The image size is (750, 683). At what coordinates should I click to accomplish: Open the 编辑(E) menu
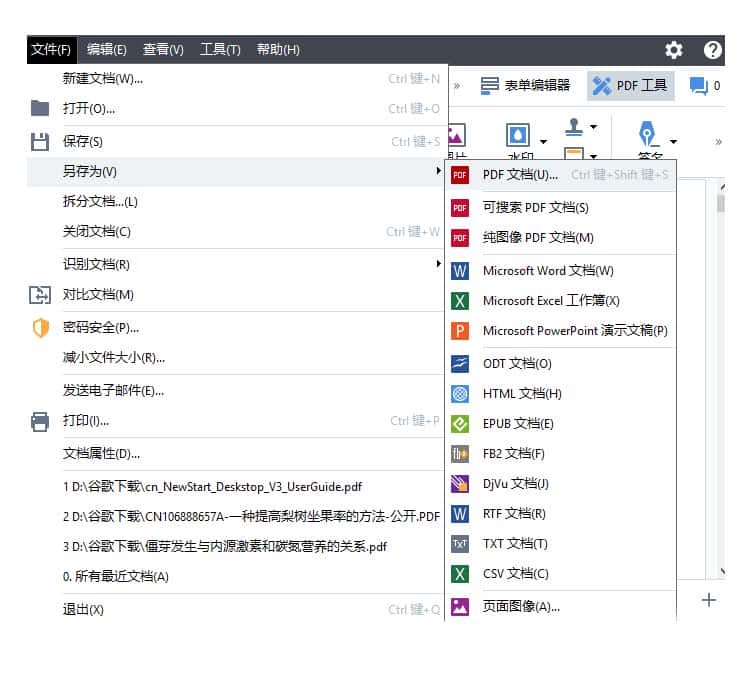tap(106, 49)
